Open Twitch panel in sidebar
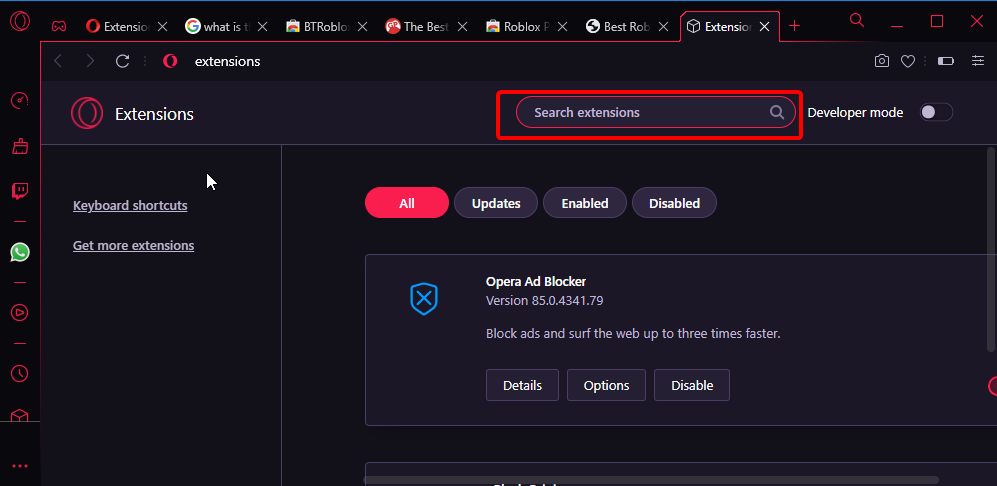 point(20,191)
